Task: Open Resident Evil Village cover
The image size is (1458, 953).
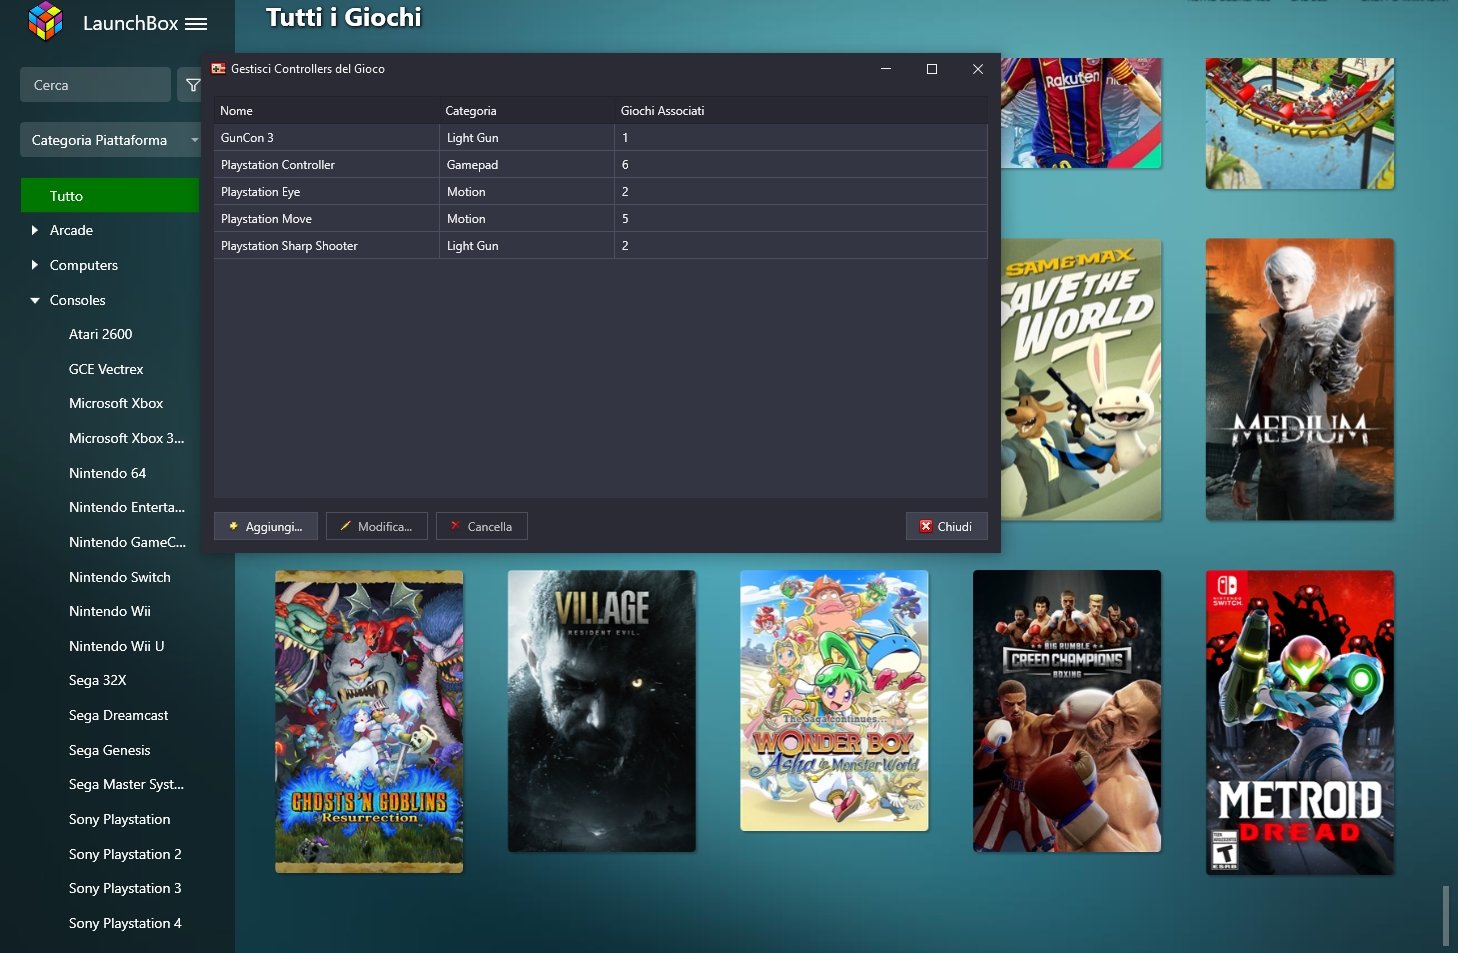Action: click(602, 711)
